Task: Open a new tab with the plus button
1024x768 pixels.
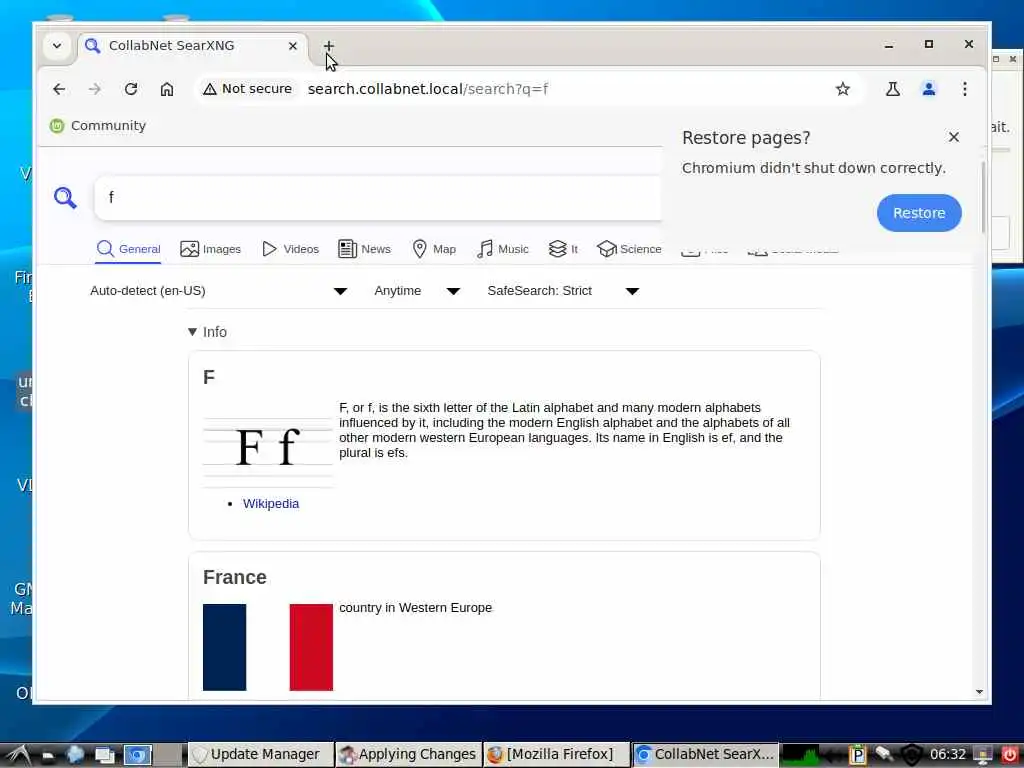Action: [x=328, y=46]
